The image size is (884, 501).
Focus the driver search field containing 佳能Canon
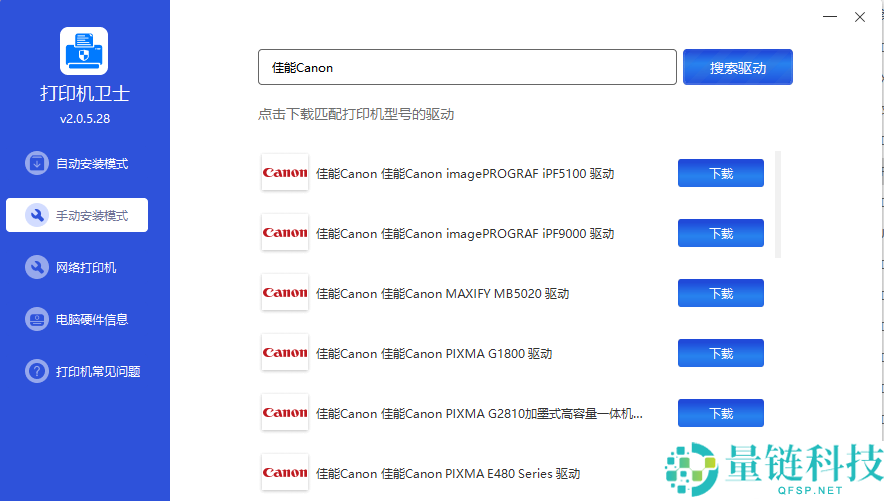coord(467,67)
